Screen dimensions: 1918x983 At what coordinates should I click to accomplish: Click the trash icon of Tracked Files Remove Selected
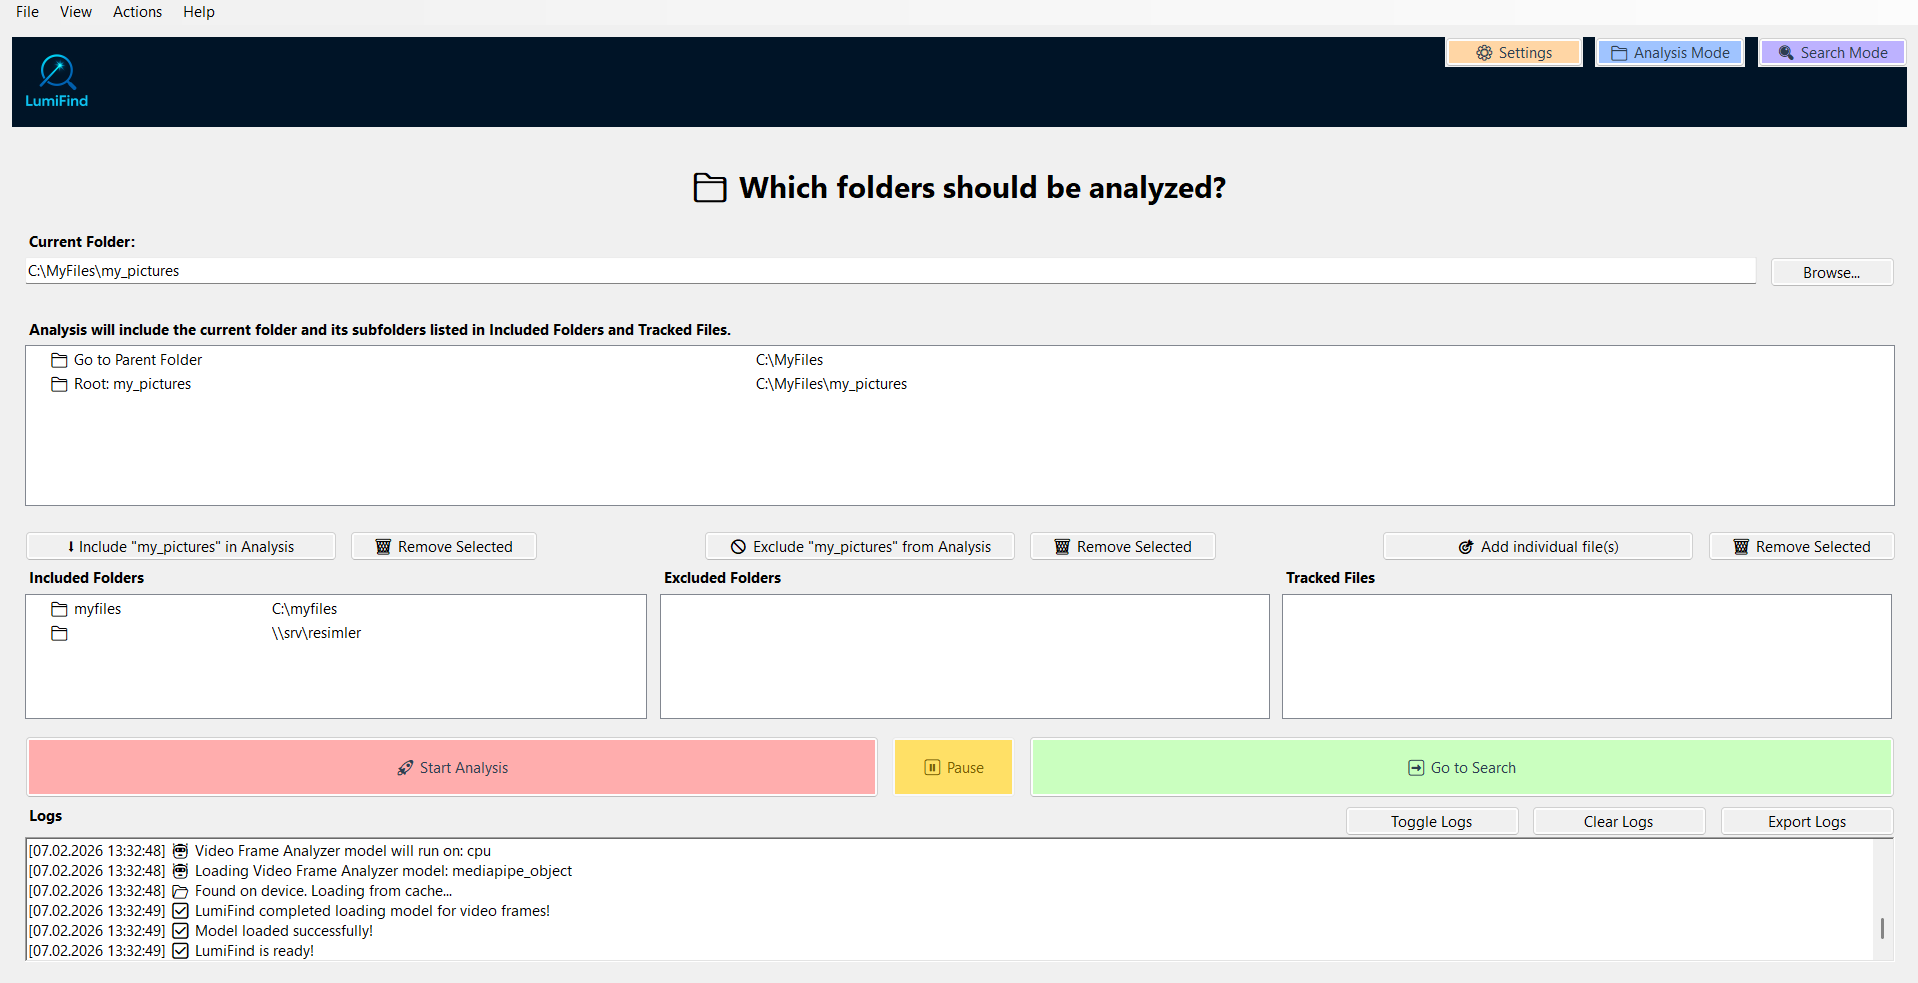(x=1741, y=547)
